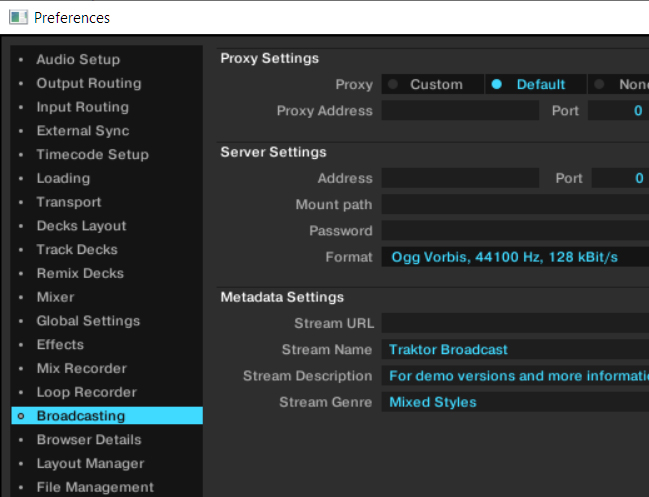
Task: Click the Mount path field
Action: pos(513,205)
